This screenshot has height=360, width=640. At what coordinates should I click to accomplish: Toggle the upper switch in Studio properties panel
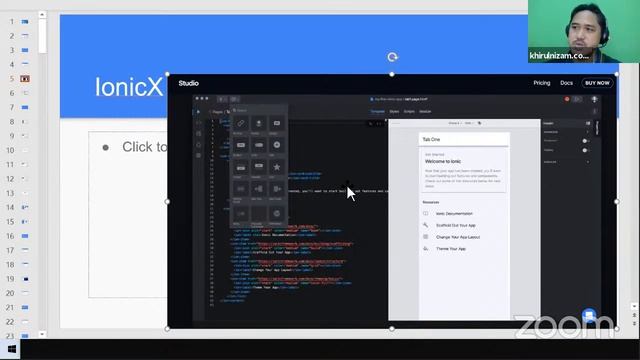(x=585, y=141)
